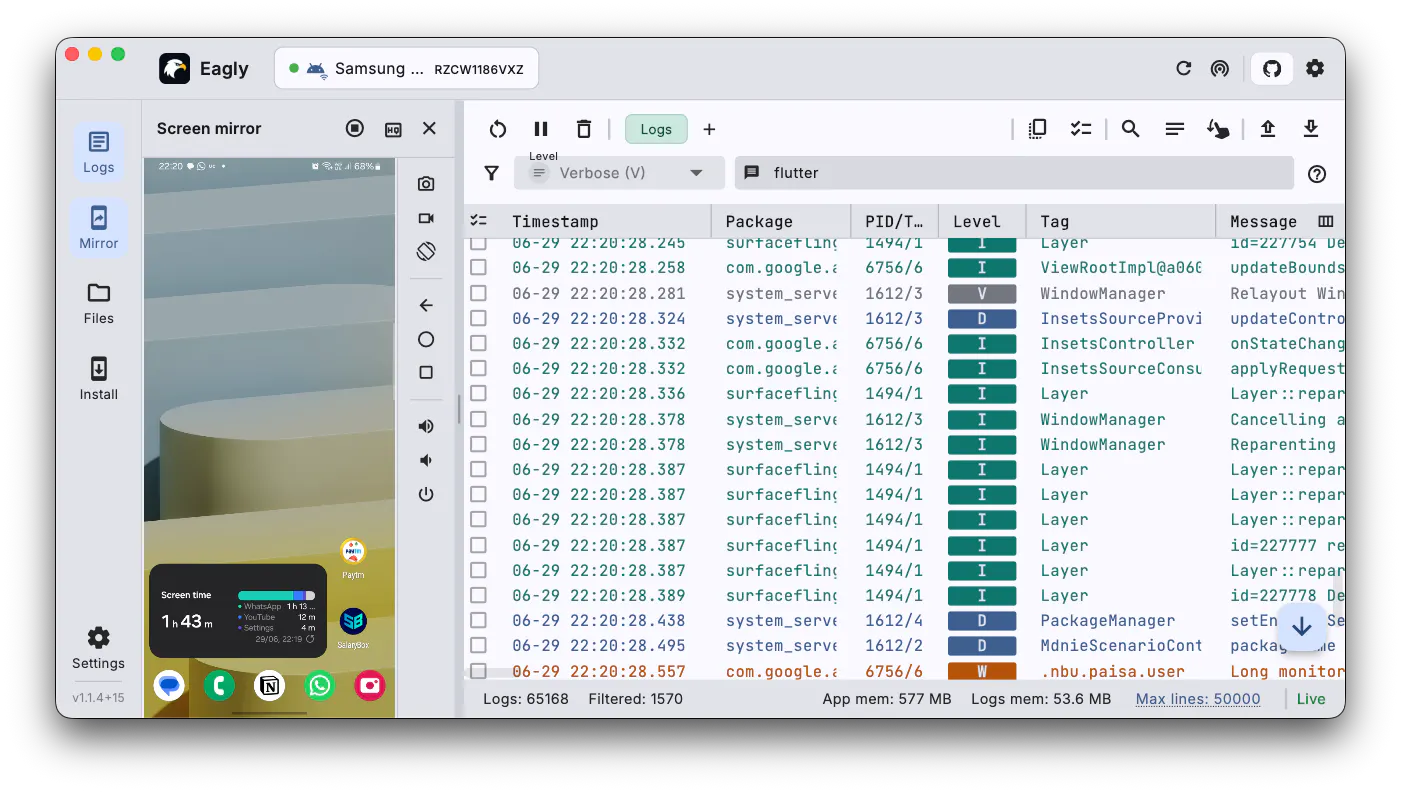Open the Install sidebar section
This screenshot has height=792, width=1401.
point(98,379)
